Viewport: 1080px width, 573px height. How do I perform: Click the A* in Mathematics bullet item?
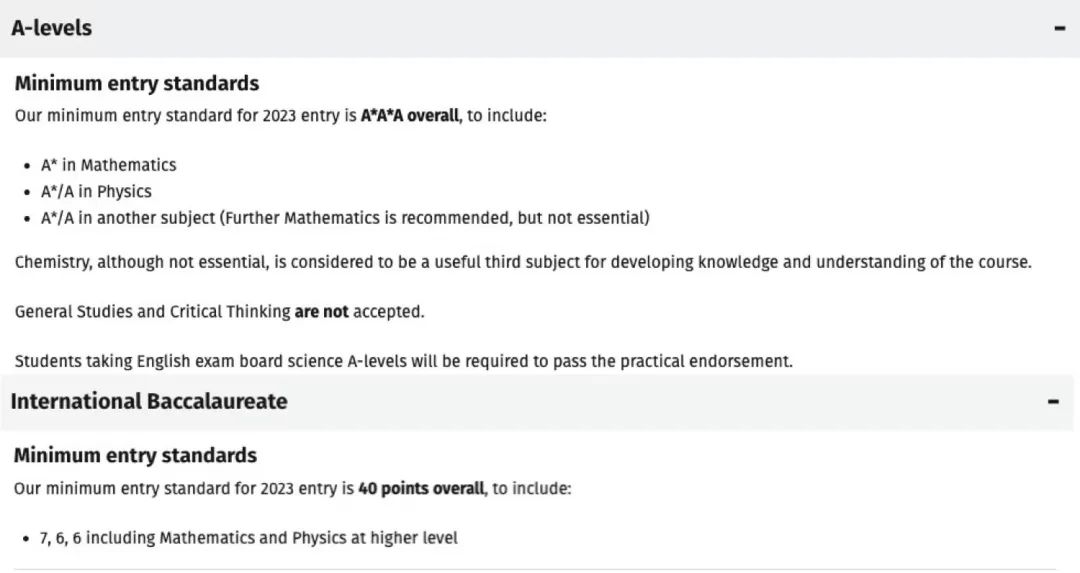click(108, 165)
